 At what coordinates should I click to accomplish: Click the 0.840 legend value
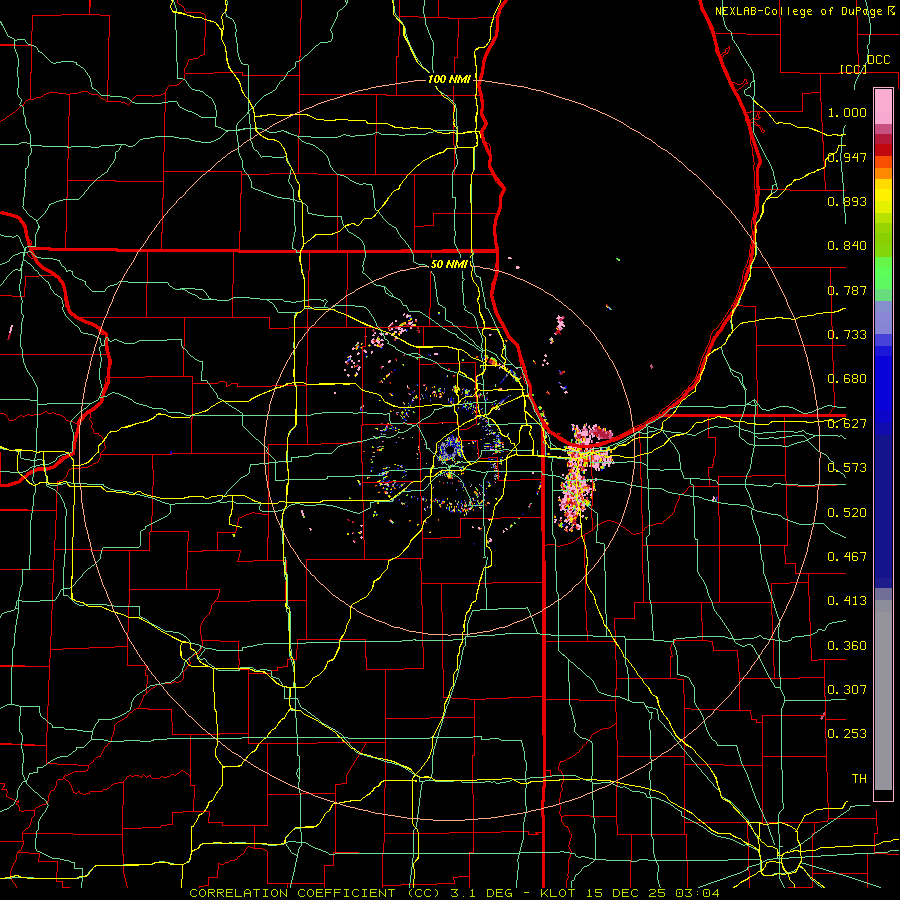click(x=847, y=246)
